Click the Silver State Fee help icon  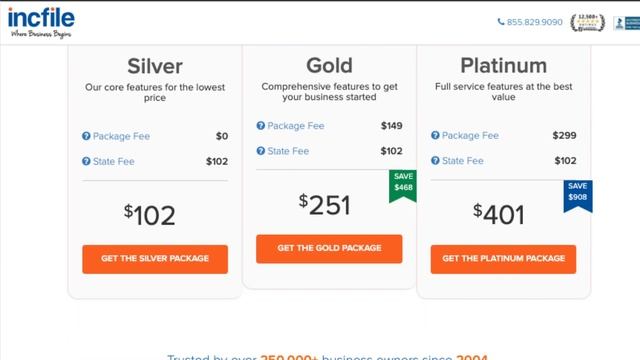86,162
